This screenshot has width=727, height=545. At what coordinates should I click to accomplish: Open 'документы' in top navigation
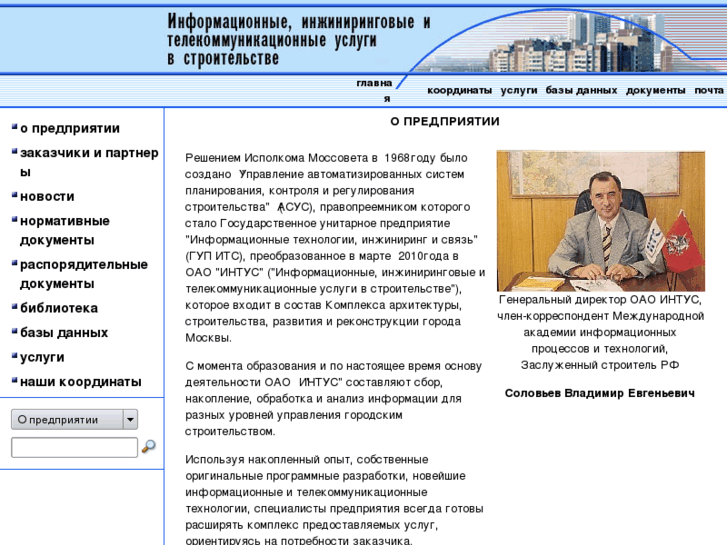pyautogui.click(x=656, y=90)
